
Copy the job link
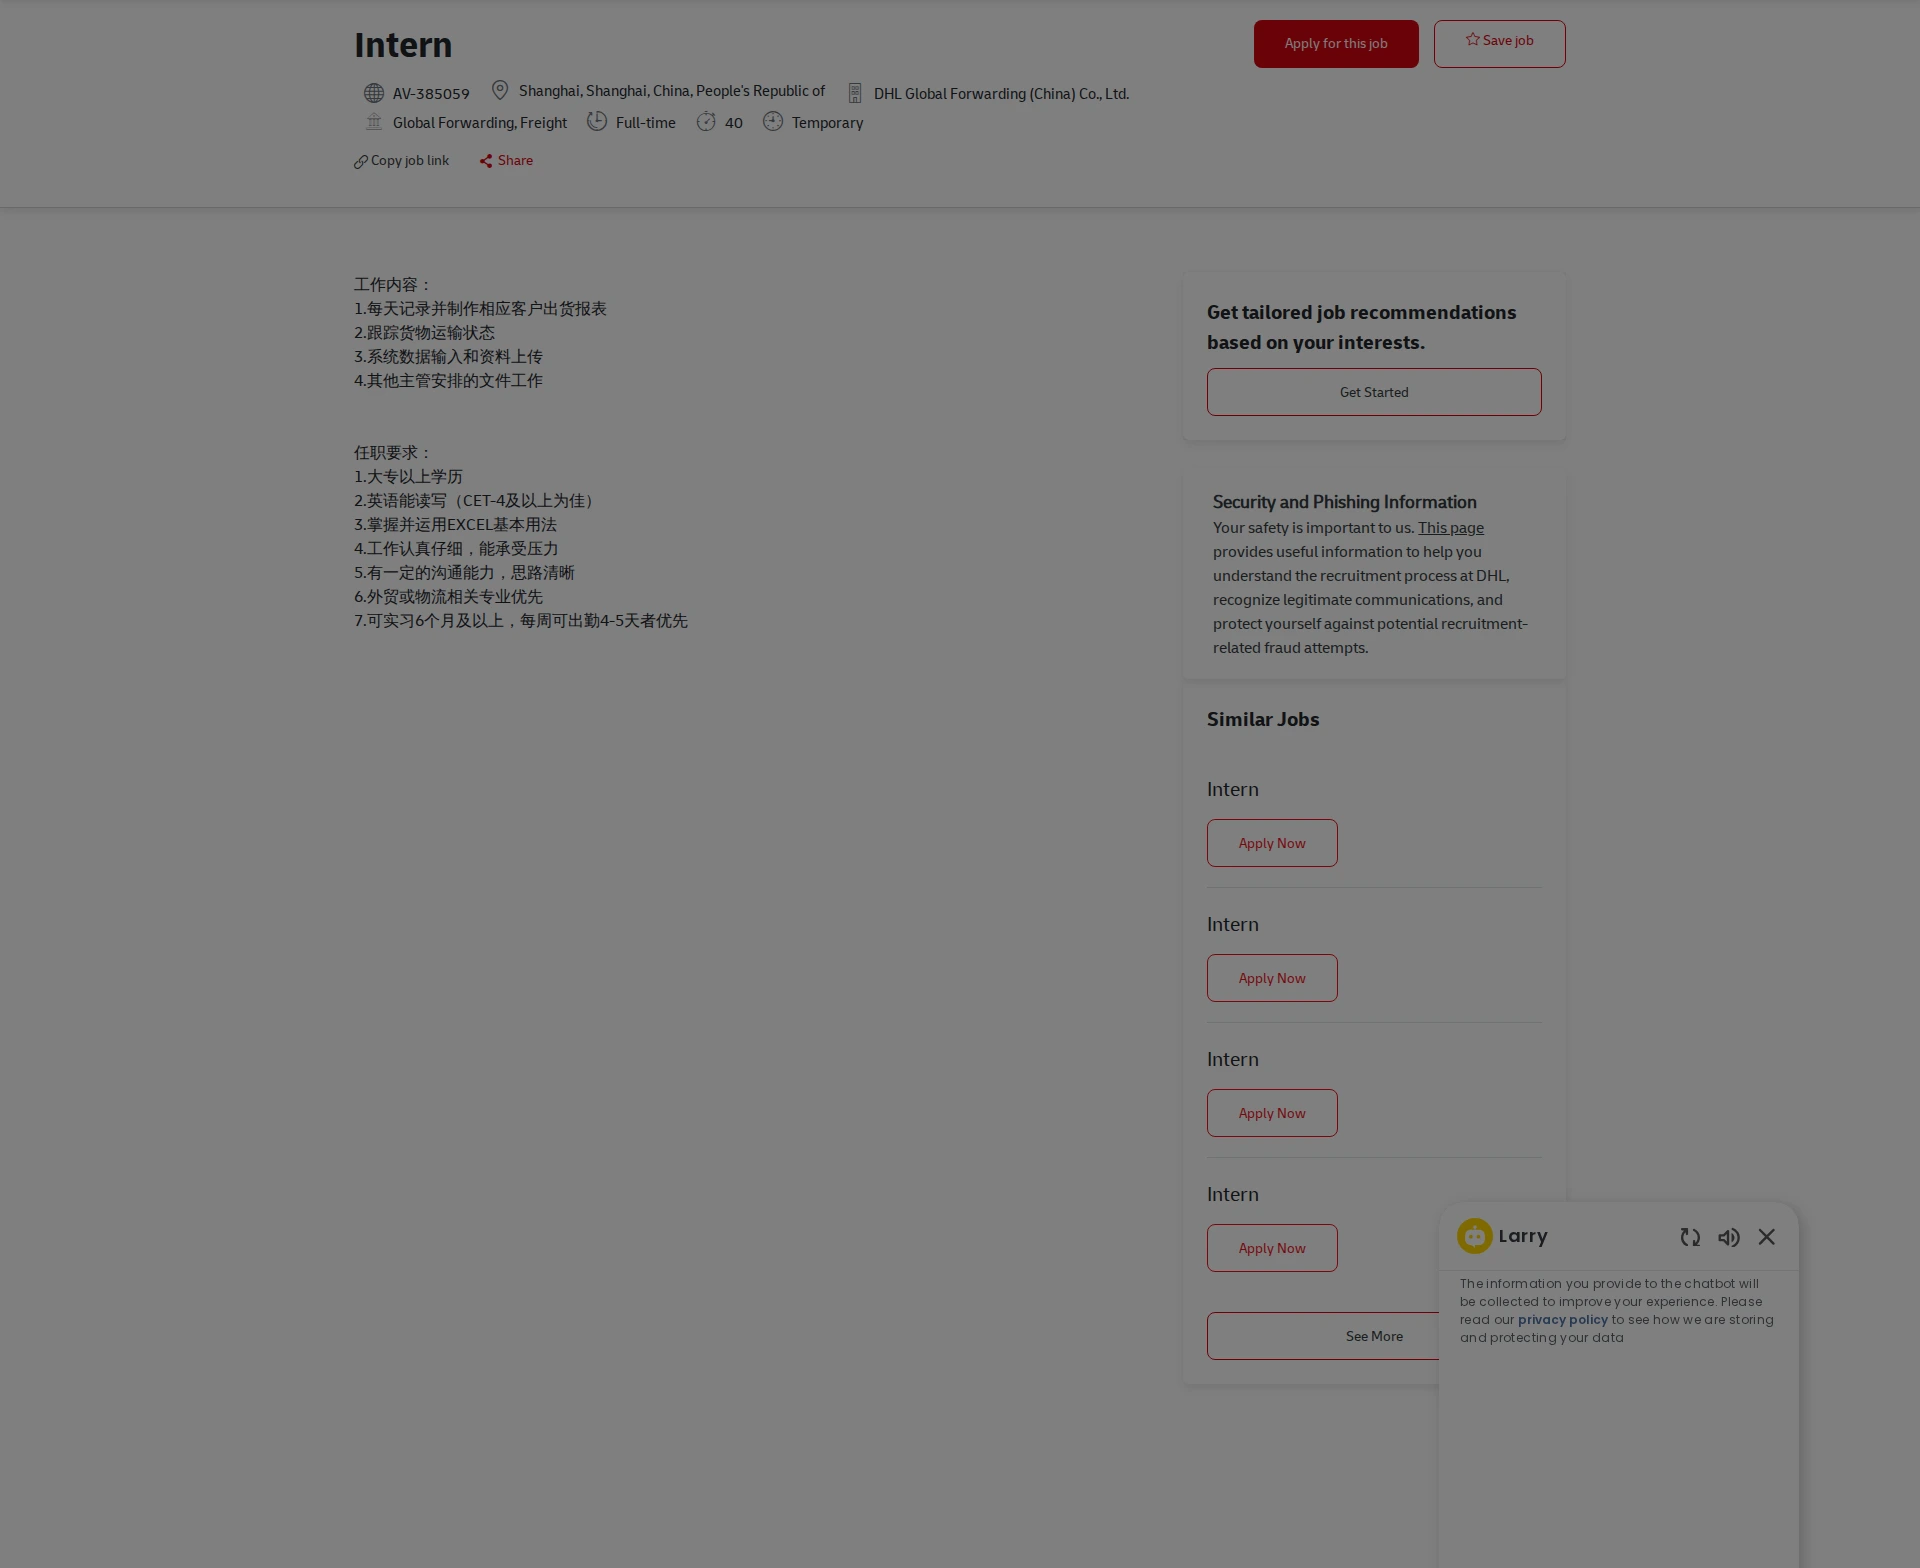(x=402, y=161)
